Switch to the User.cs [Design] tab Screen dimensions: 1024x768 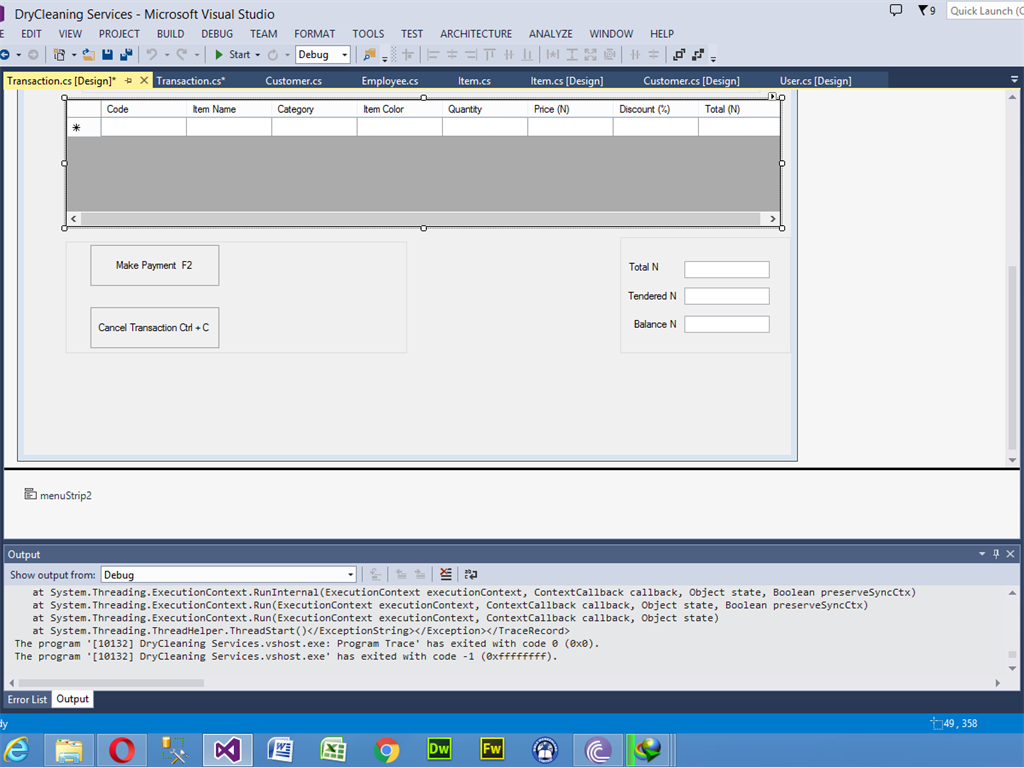click(815, 81)
